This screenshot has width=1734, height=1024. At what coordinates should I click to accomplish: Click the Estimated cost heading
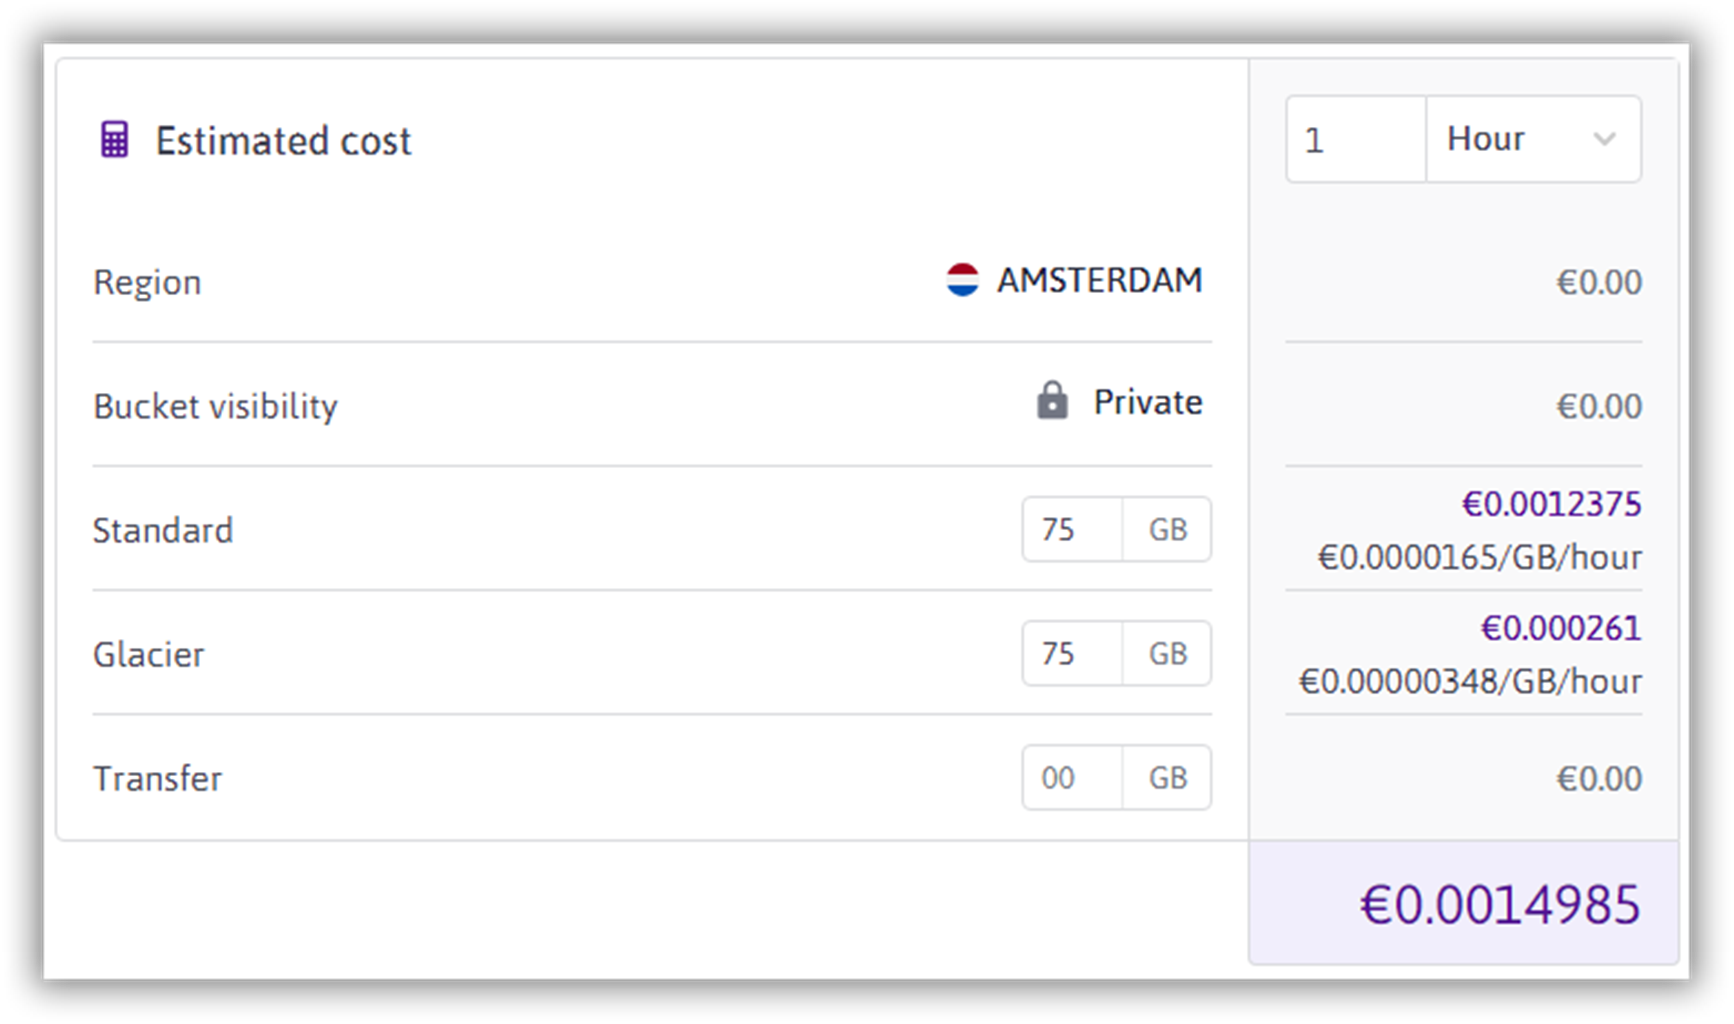click(283, 141)
